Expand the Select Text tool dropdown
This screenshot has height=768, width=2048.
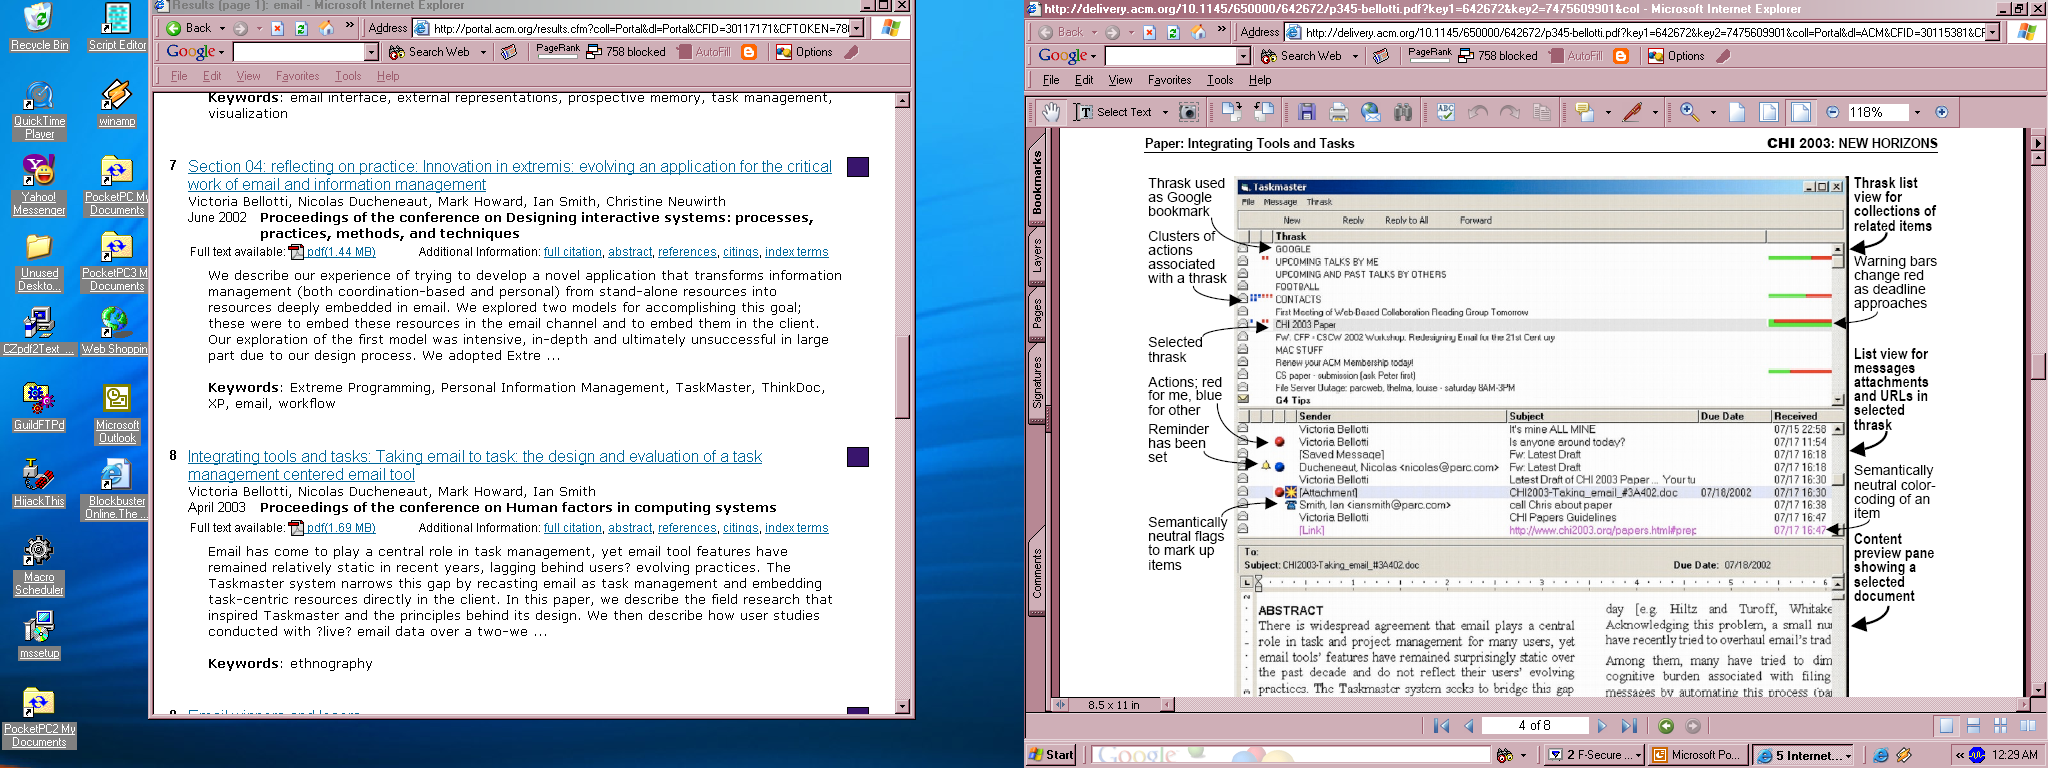[x=1165, y=112]
